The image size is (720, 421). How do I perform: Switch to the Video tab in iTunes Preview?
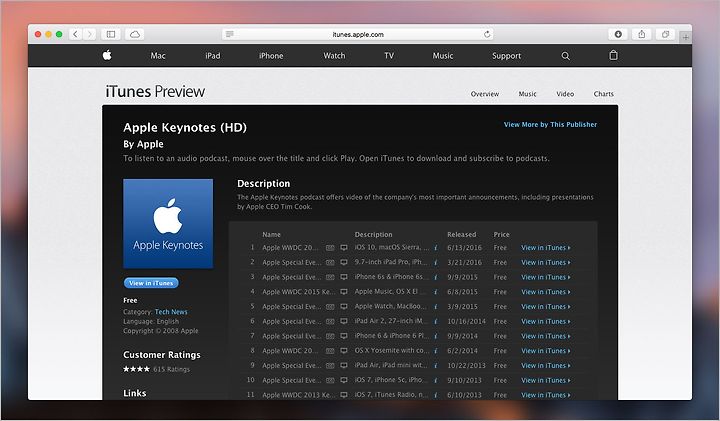[x=565, y=94]
